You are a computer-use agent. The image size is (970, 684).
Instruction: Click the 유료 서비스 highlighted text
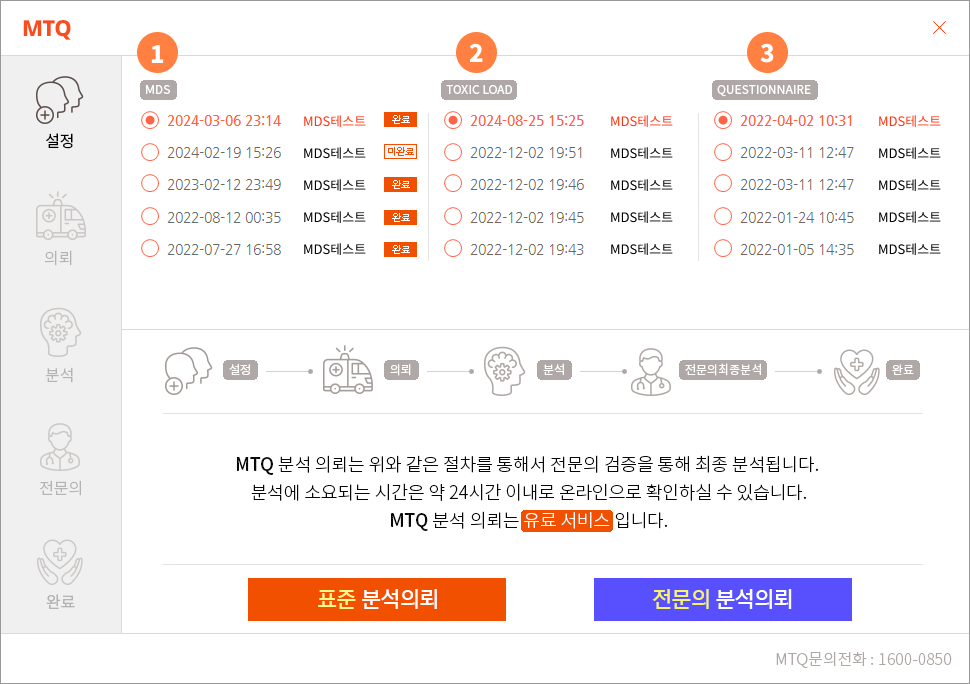[566, 521]
